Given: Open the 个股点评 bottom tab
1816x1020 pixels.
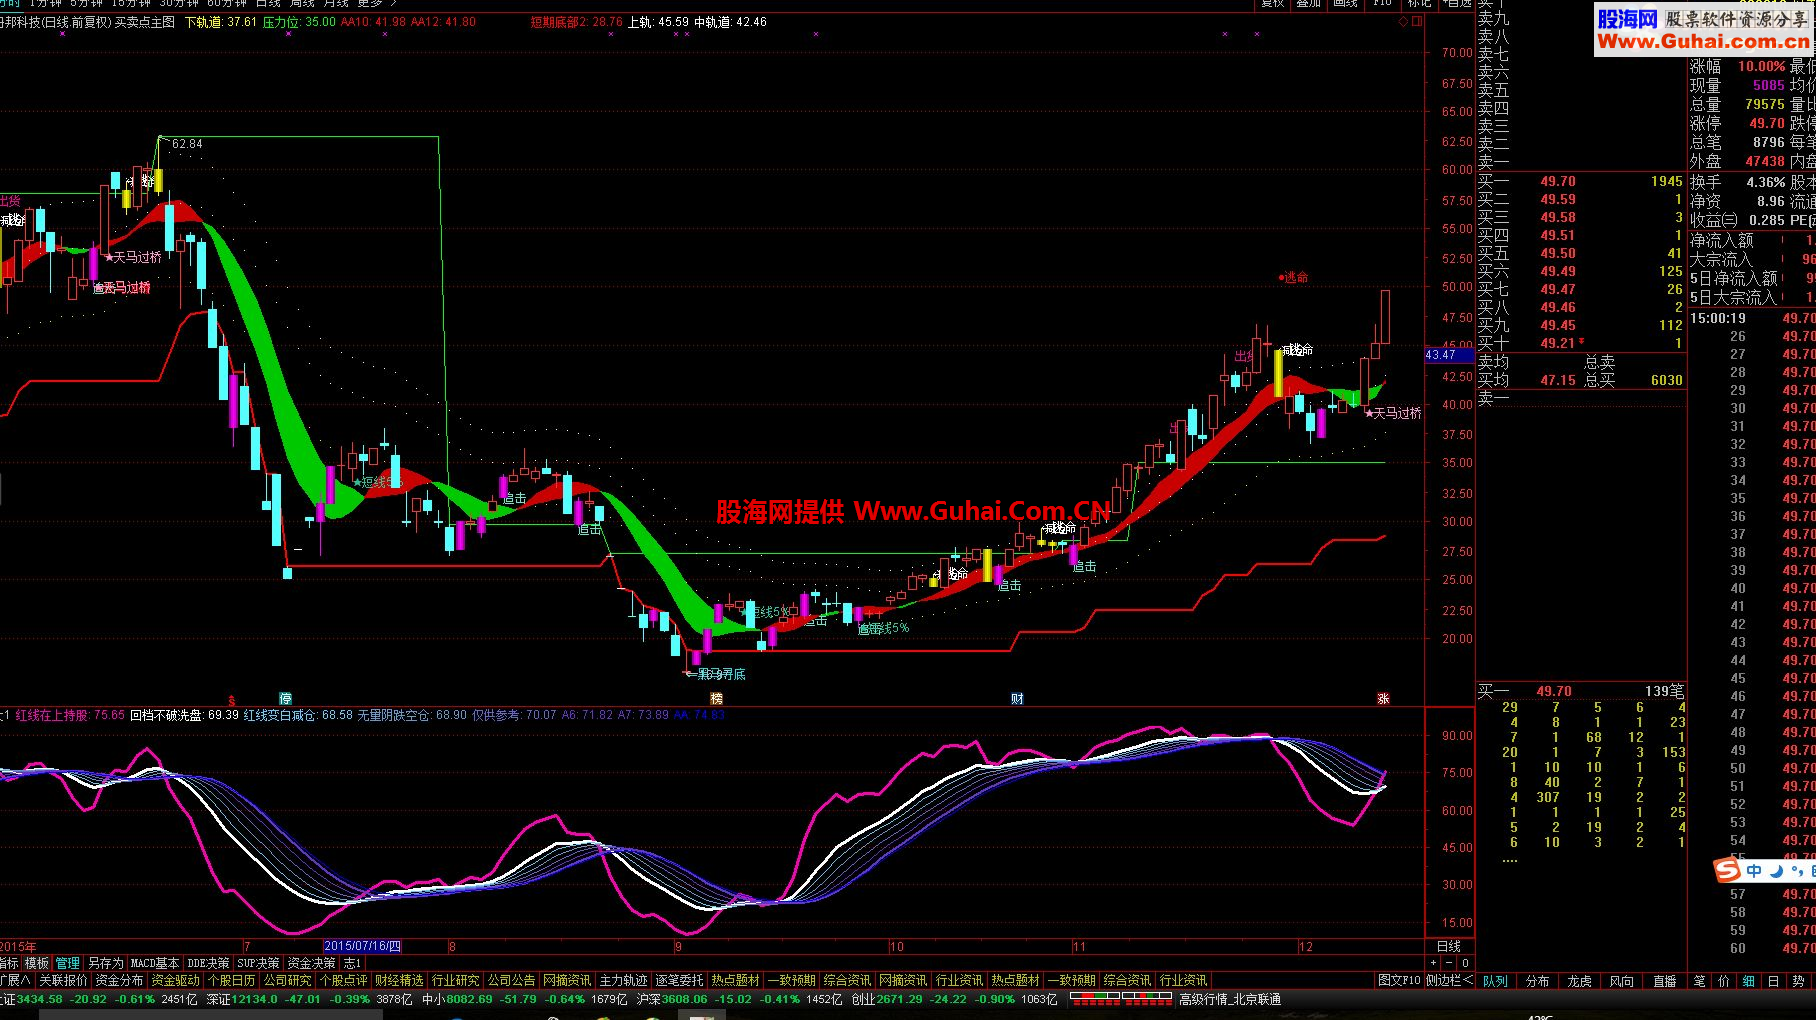Looking at the screenshot, I should click(344, 981).
